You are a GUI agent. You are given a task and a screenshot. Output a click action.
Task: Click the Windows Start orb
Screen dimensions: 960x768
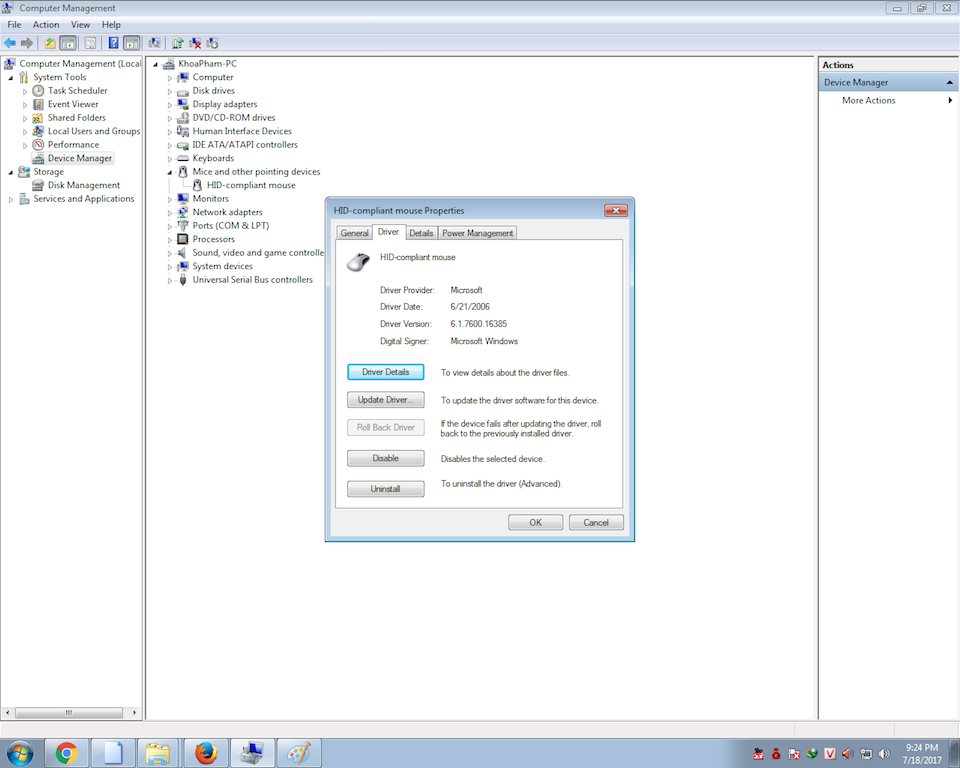[20, 753]
